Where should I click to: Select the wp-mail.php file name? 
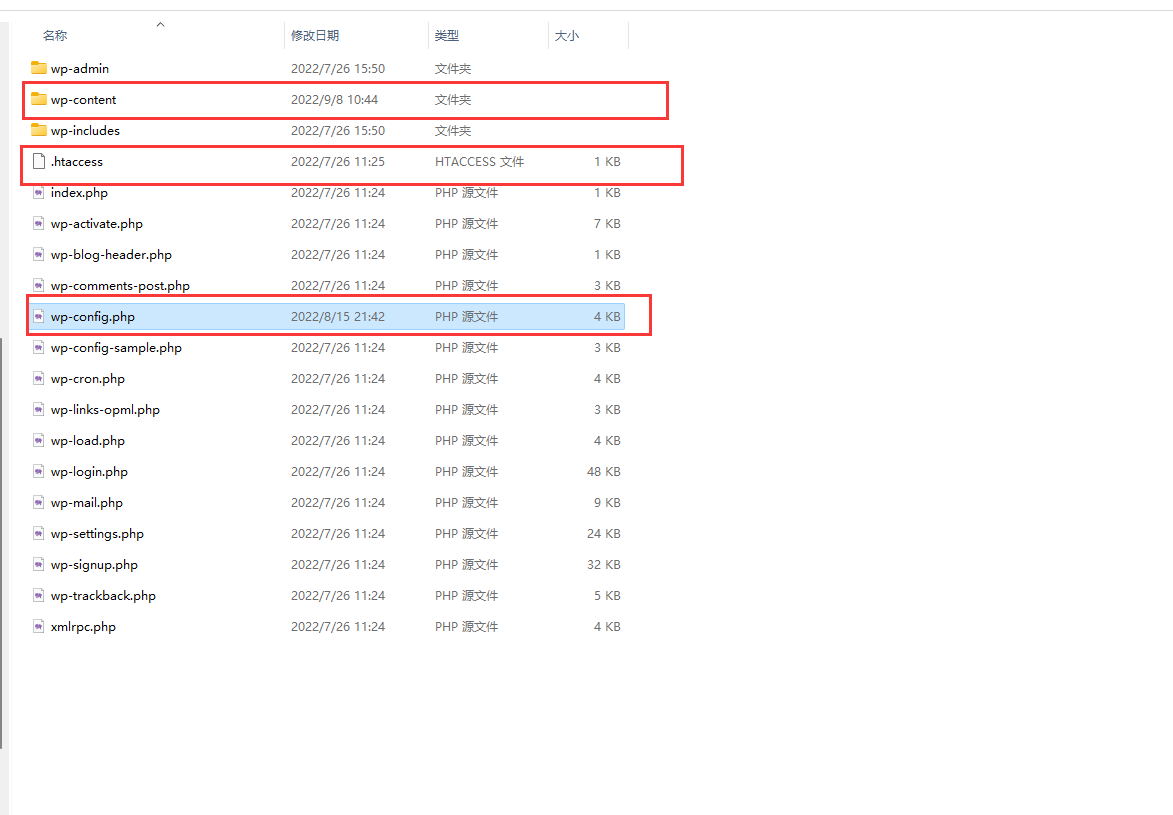pyautogui.click(x=87, y=503)
